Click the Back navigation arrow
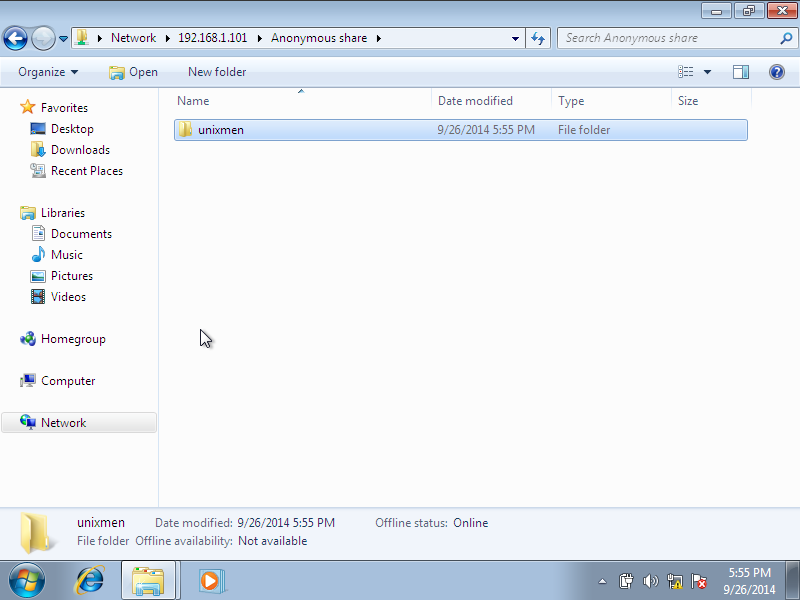 tap(15, 38)
